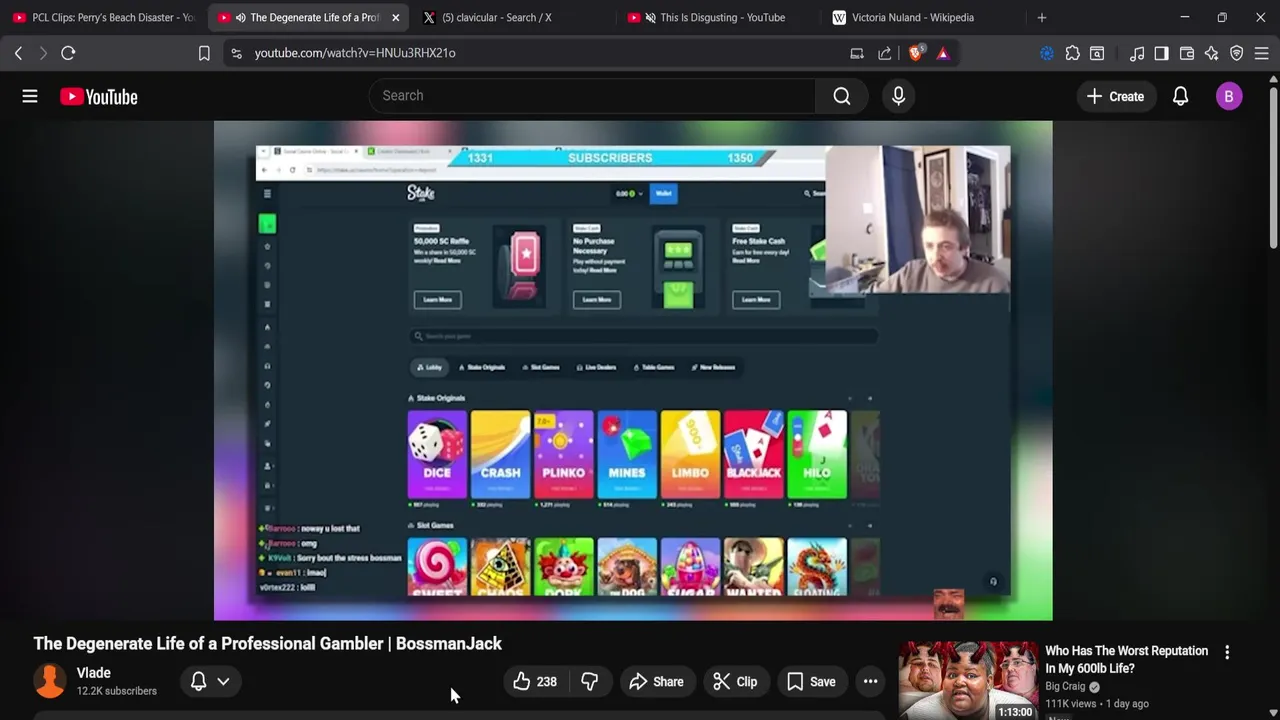Viewport: 1280px width, 720px height.
Task: Open Brave Rewards triangle icon
Action: pos(943,53)
